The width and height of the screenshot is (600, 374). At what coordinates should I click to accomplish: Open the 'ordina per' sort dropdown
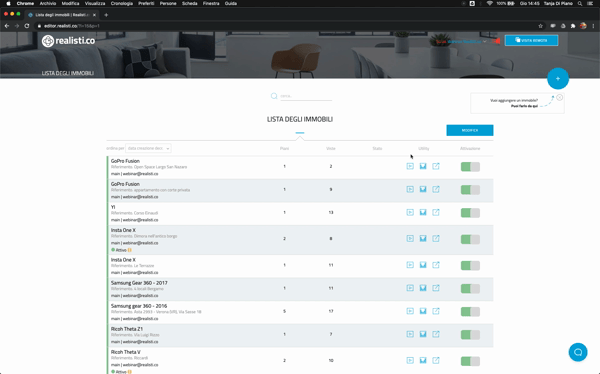click(x=148, y=148)
